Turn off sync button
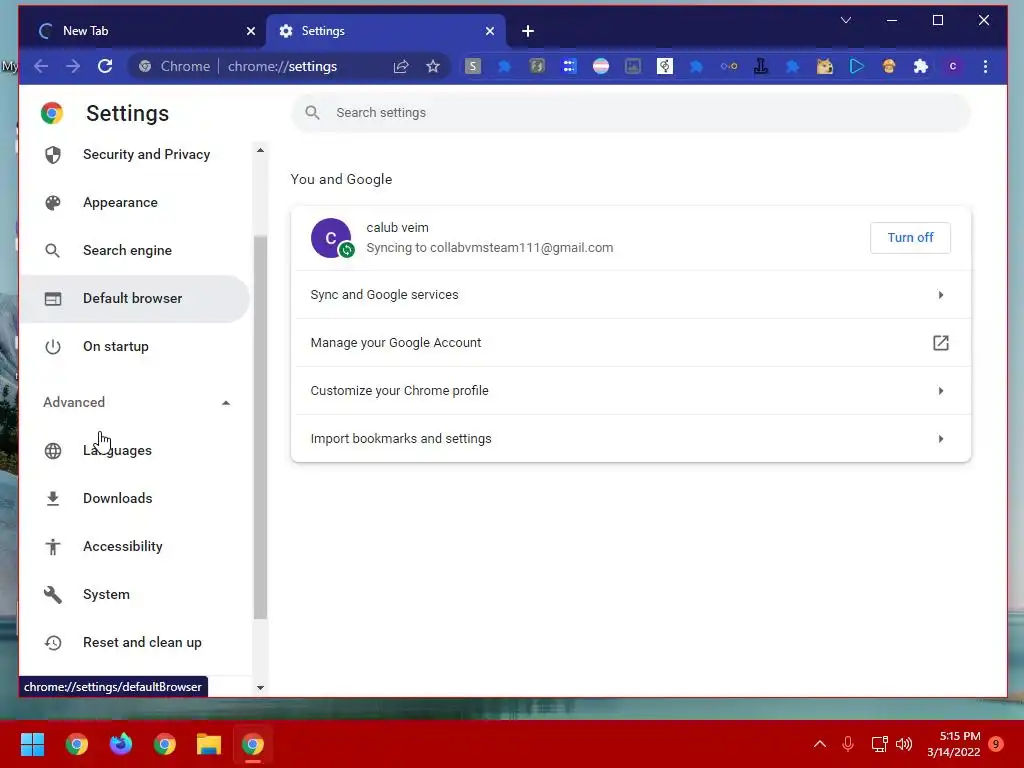 pos(910,238)
